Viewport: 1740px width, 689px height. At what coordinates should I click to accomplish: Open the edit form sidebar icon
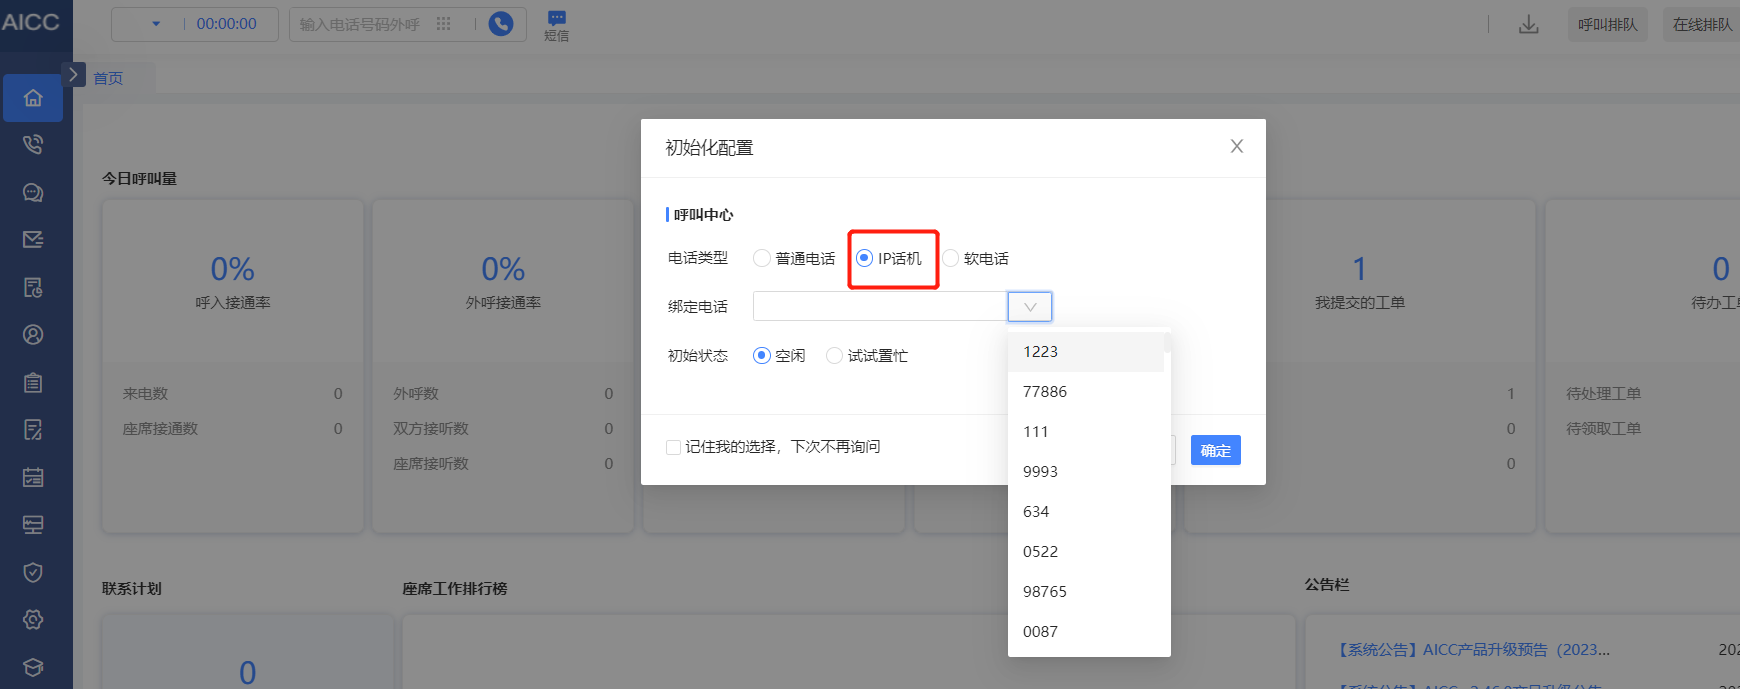pyautogui.click(x=33, y=430)
